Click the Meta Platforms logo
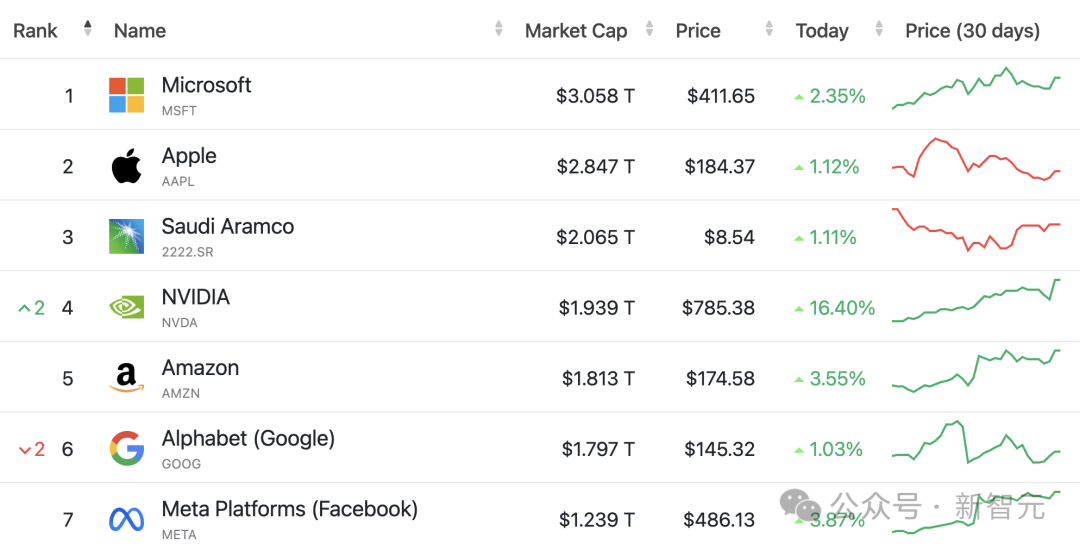 point(127,519)
